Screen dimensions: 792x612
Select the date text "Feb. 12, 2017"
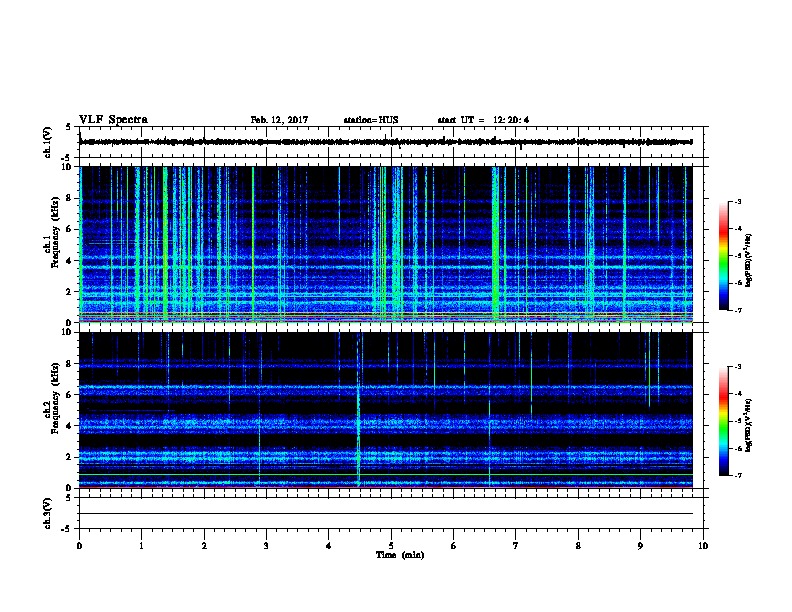point(279,120)
